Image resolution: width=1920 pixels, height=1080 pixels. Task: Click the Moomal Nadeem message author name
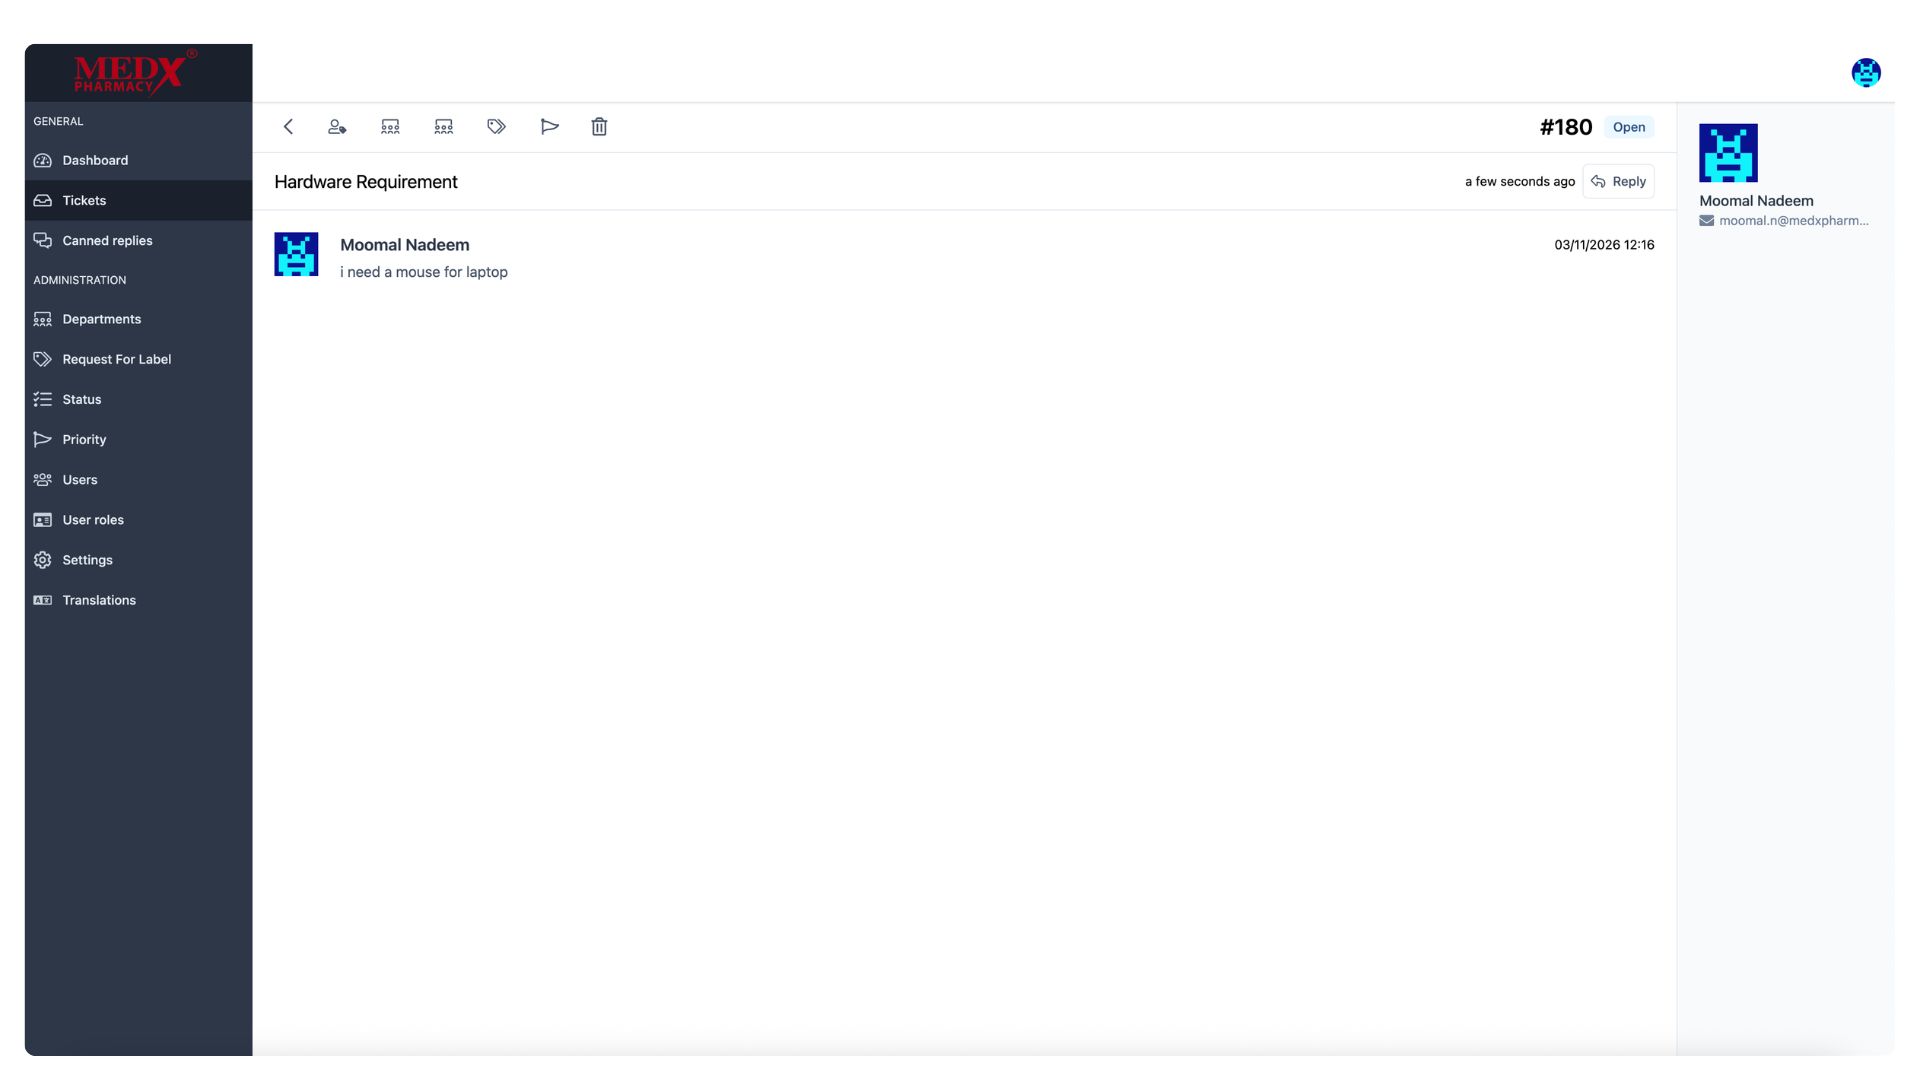click(x=404, y=245)
